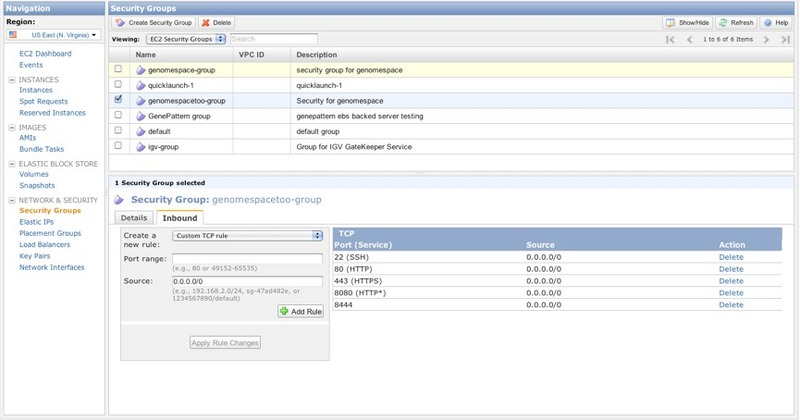The width and height of the screenshot is (800, 420).
Task: Click the green plus Add Rule icon
Action: [x=284, y=311]
